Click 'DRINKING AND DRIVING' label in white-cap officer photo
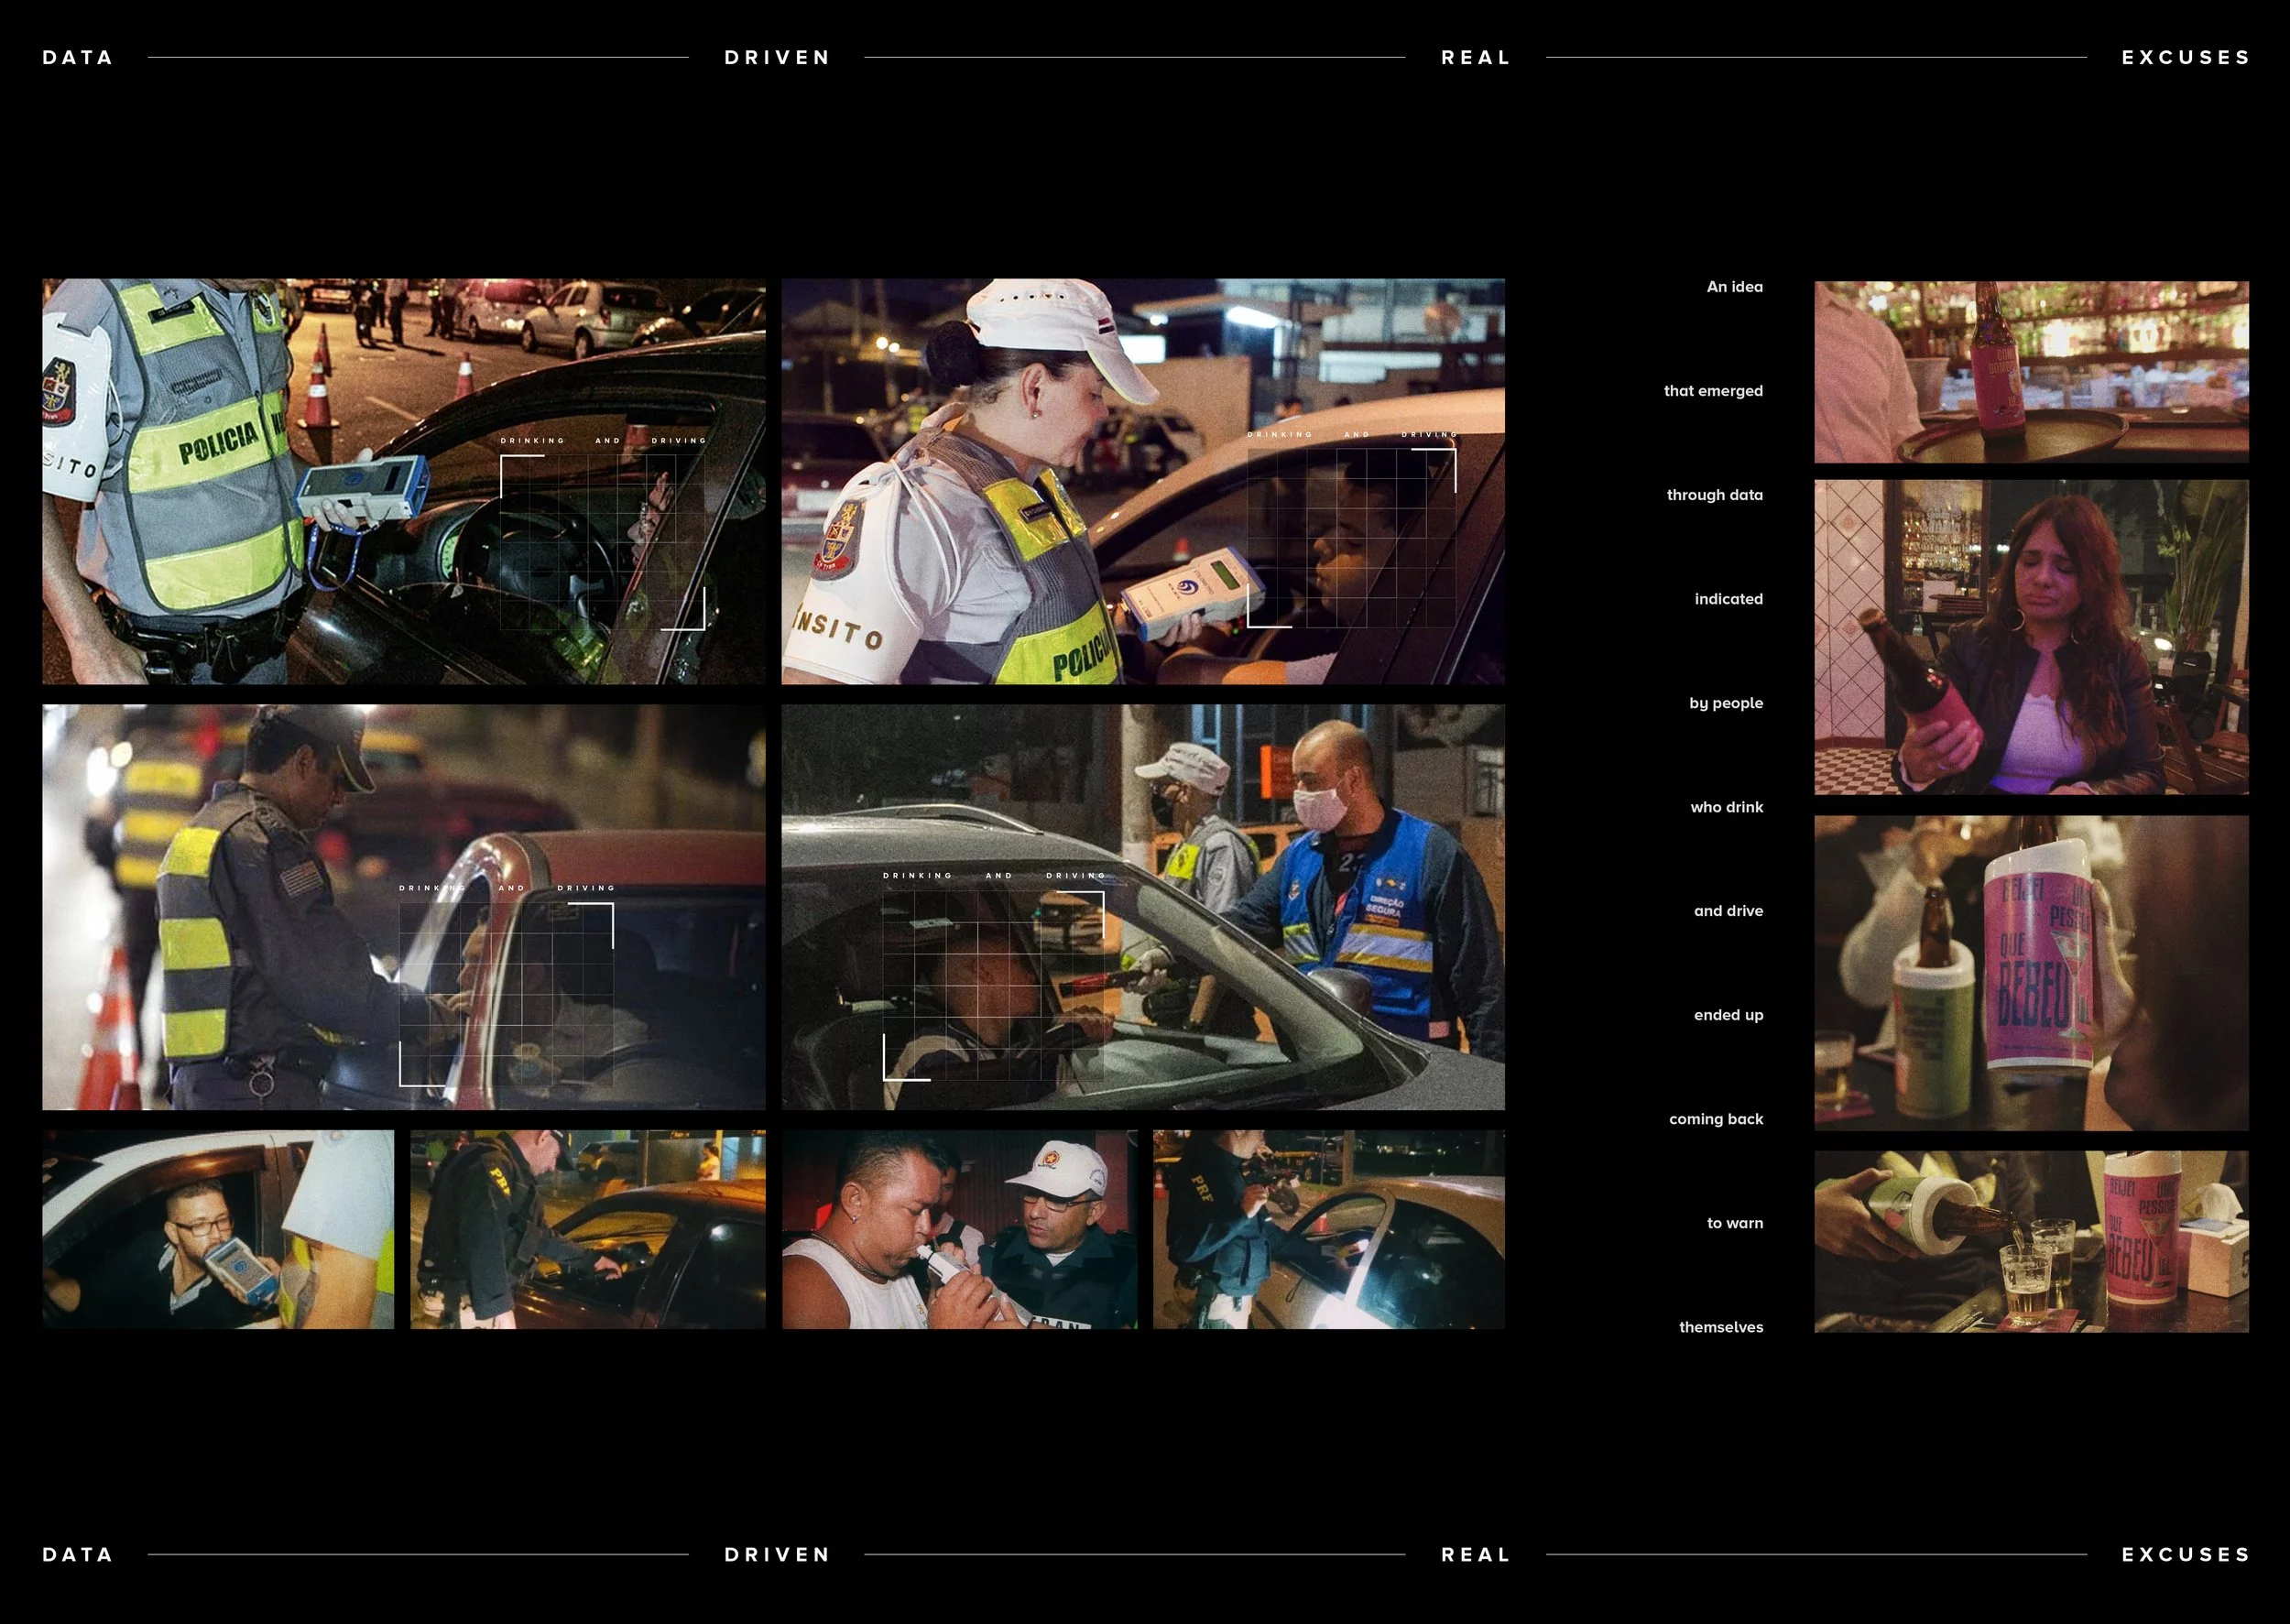 tap(1352, 435)
